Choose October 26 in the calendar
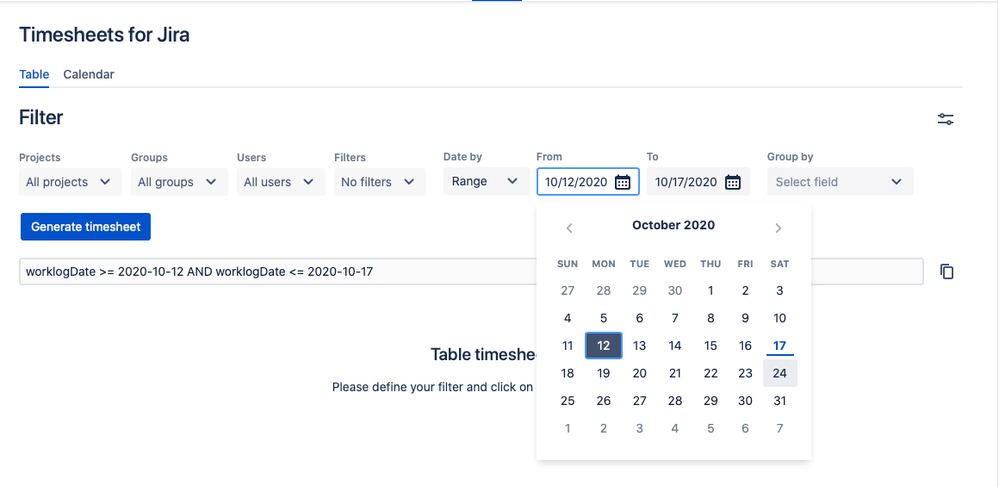 [x=603, y=401]
